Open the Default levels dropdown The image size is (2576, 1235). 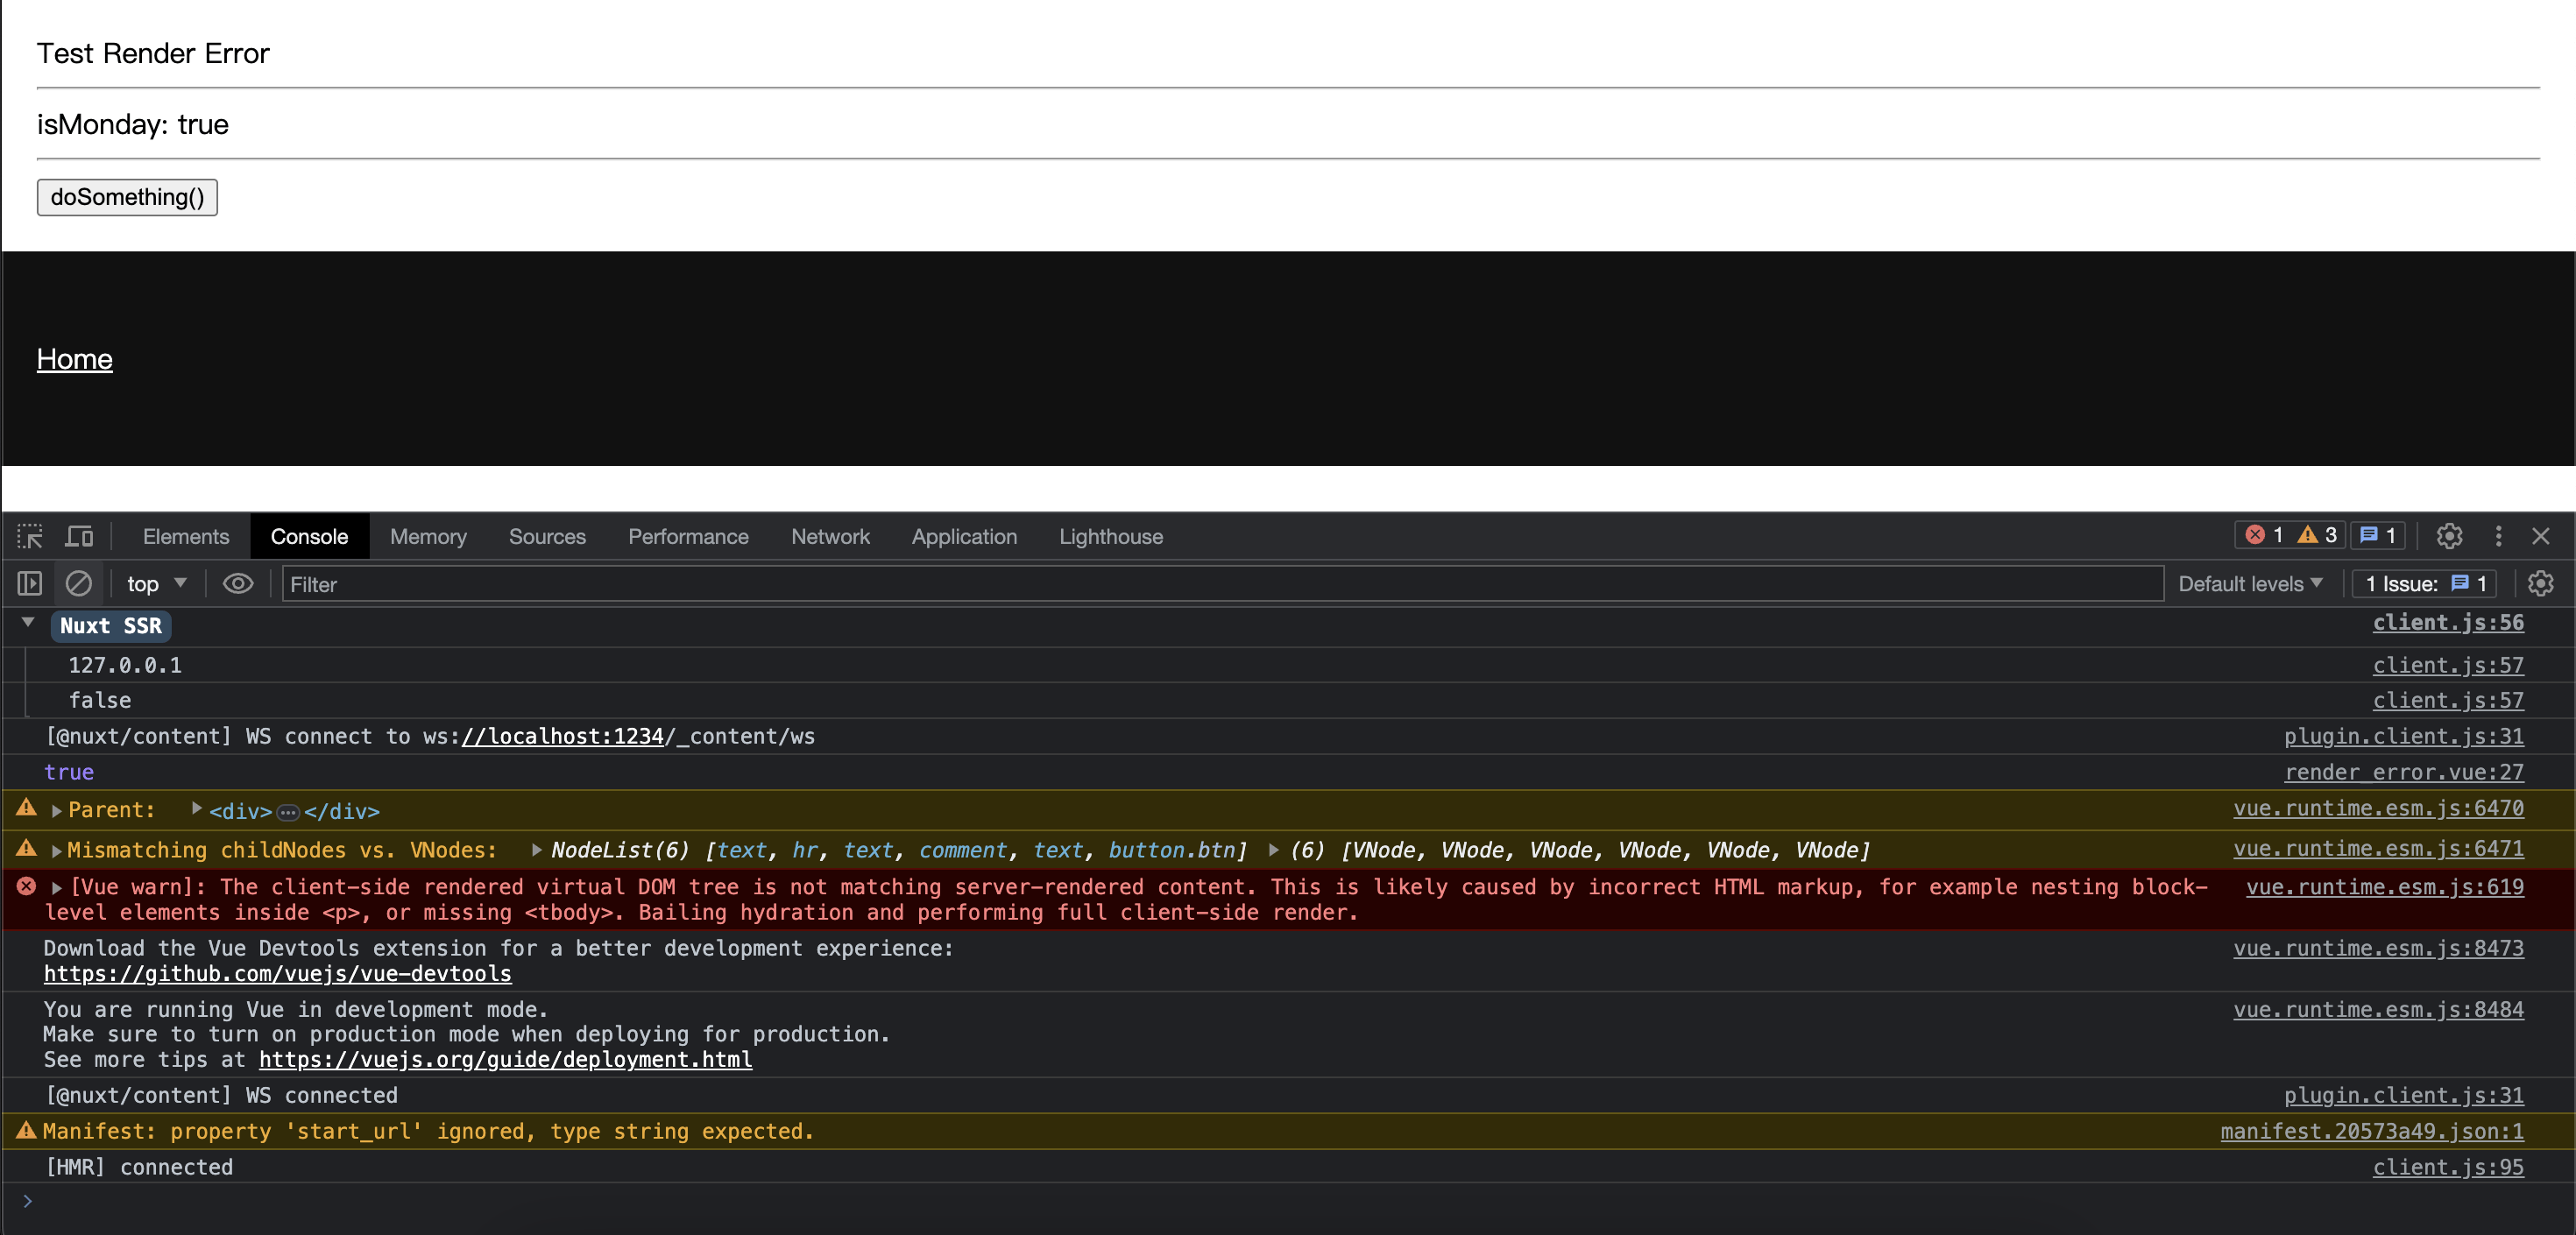(x=2250, y=583)
